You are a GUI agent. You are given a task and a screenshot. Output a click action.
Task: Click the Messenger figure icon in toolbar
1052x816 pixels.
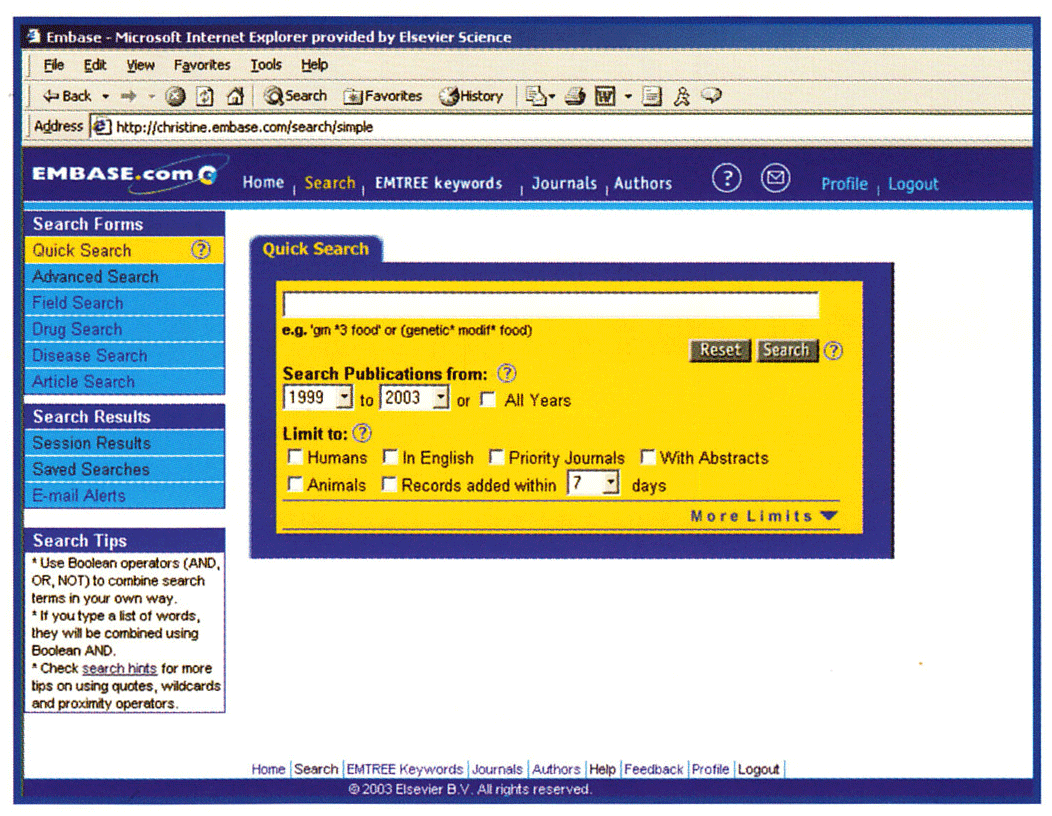pyautogui.click(x=682, y=96)
